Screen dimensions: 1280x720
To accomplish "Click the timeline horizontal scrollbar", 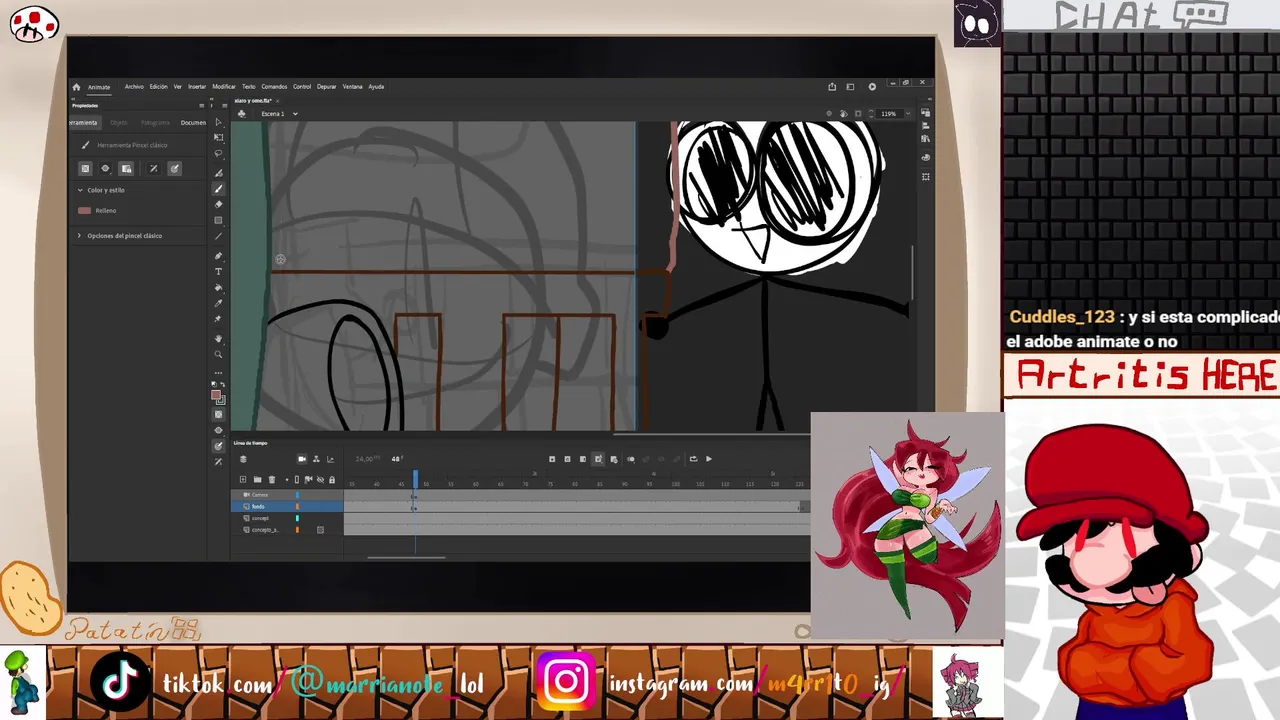I will pos(406,557).
